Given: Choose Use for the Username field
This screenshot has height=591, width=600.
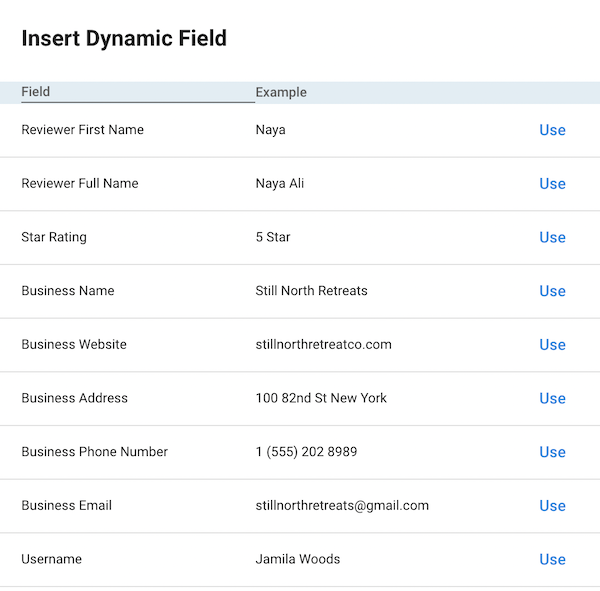Looking at the screenshot, I should pyautogui.click(x=552, y=560).
